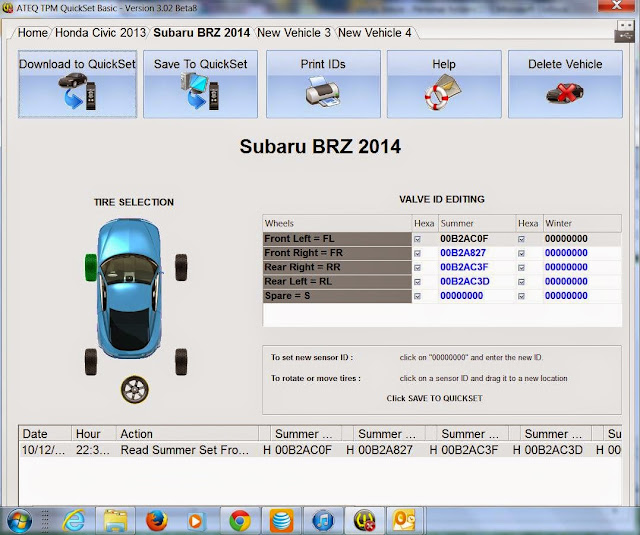Viewport: 640px width, 535px height.
Task: Click winter ID for Rear Right wheel
Action: tap(566, 267)
